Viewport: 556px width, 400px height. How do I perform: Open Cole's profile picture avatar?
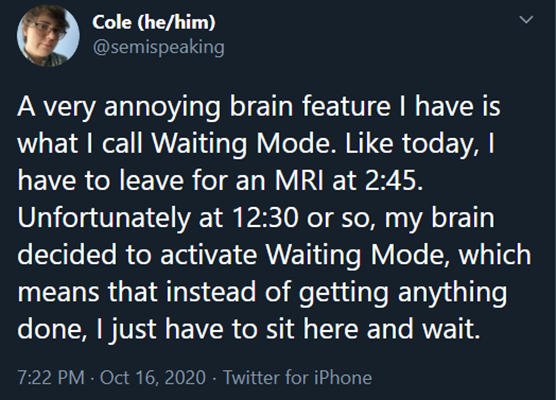(x=48, y=35)
